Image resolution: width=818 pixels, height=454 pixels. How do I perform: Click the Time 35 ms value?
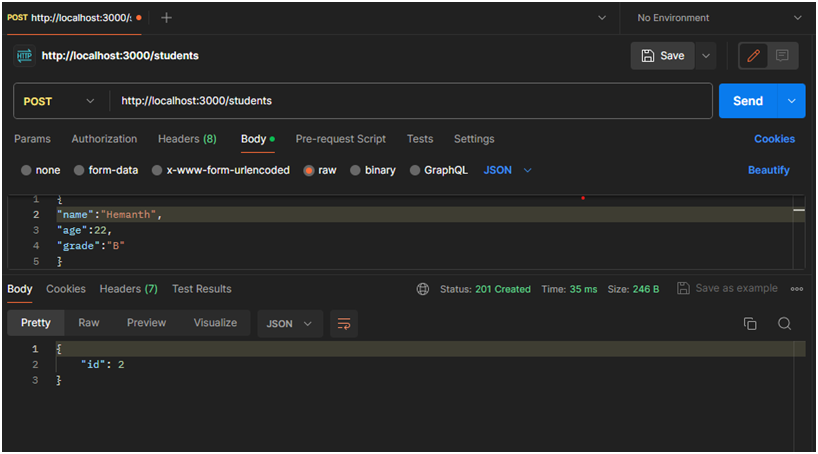click(583, 289)
